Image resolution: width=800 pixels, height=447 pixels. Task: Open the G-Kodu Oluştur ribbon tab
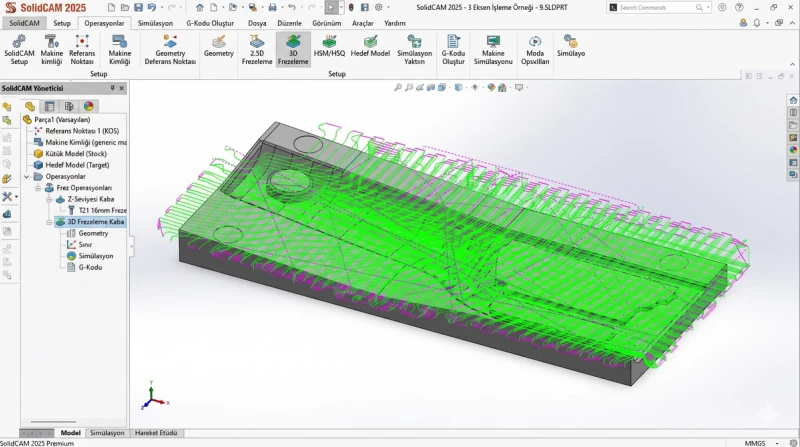point(210,23)
